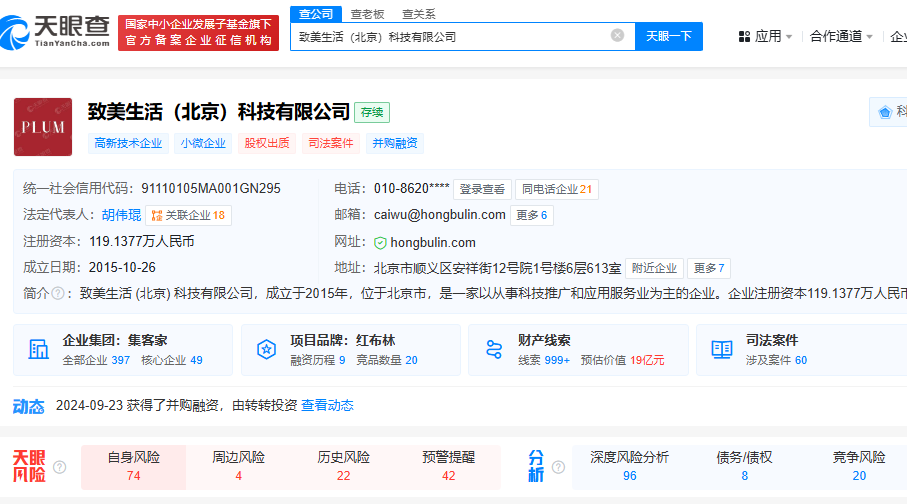The image size is (907, 504).
Task: Click the 简介 help question icon
Action: [x=58, y=293]
